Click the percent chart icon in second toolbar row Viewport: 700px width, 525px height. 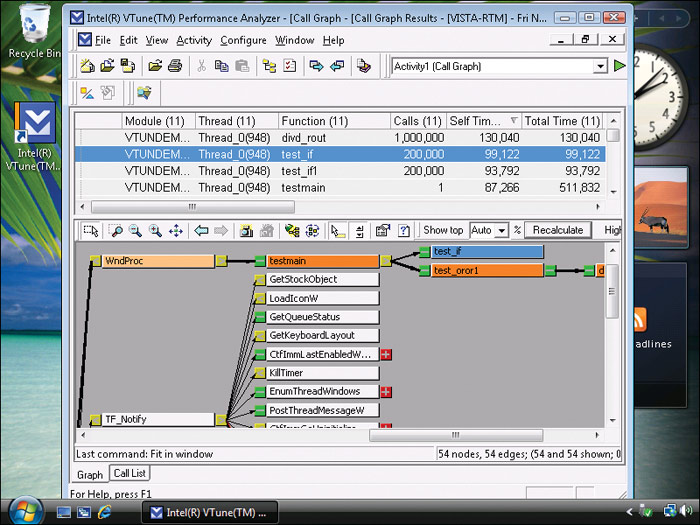click(x=87, y=93)
